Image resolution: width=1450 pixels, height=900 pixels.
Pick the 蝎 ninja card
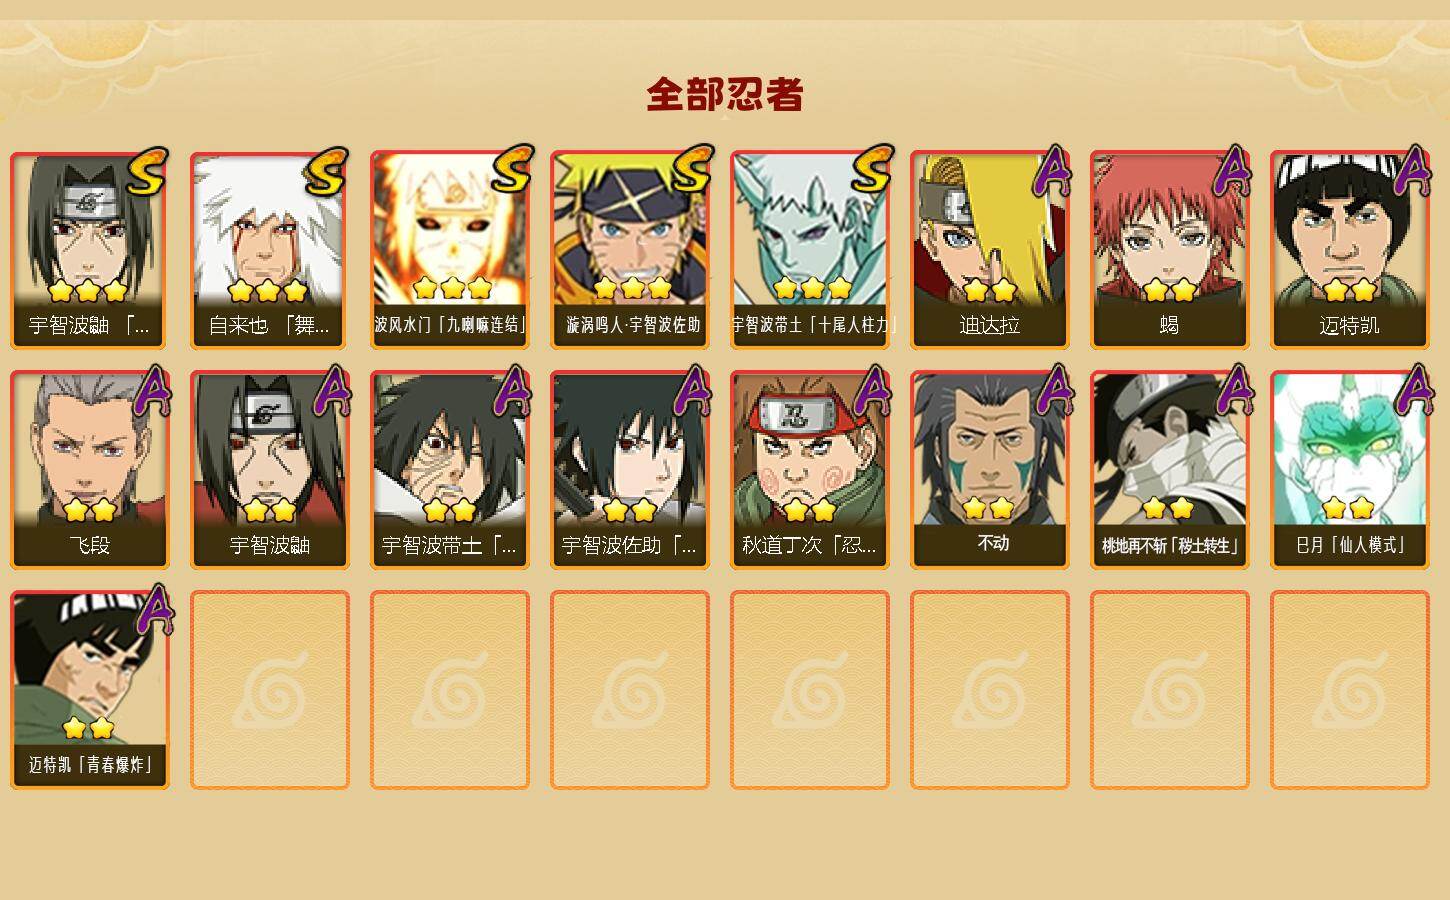pos(1170,250)
